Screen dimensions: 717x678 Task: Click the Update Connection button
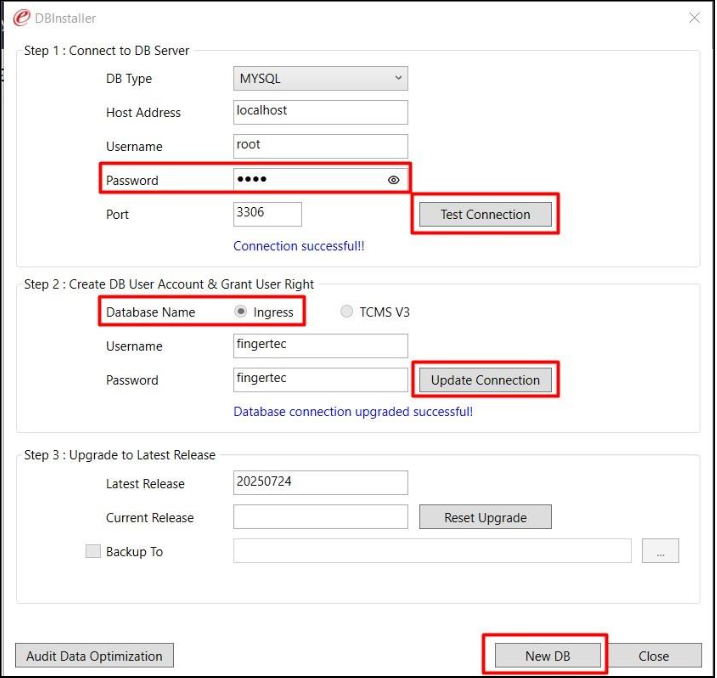(x=485, y=380)
